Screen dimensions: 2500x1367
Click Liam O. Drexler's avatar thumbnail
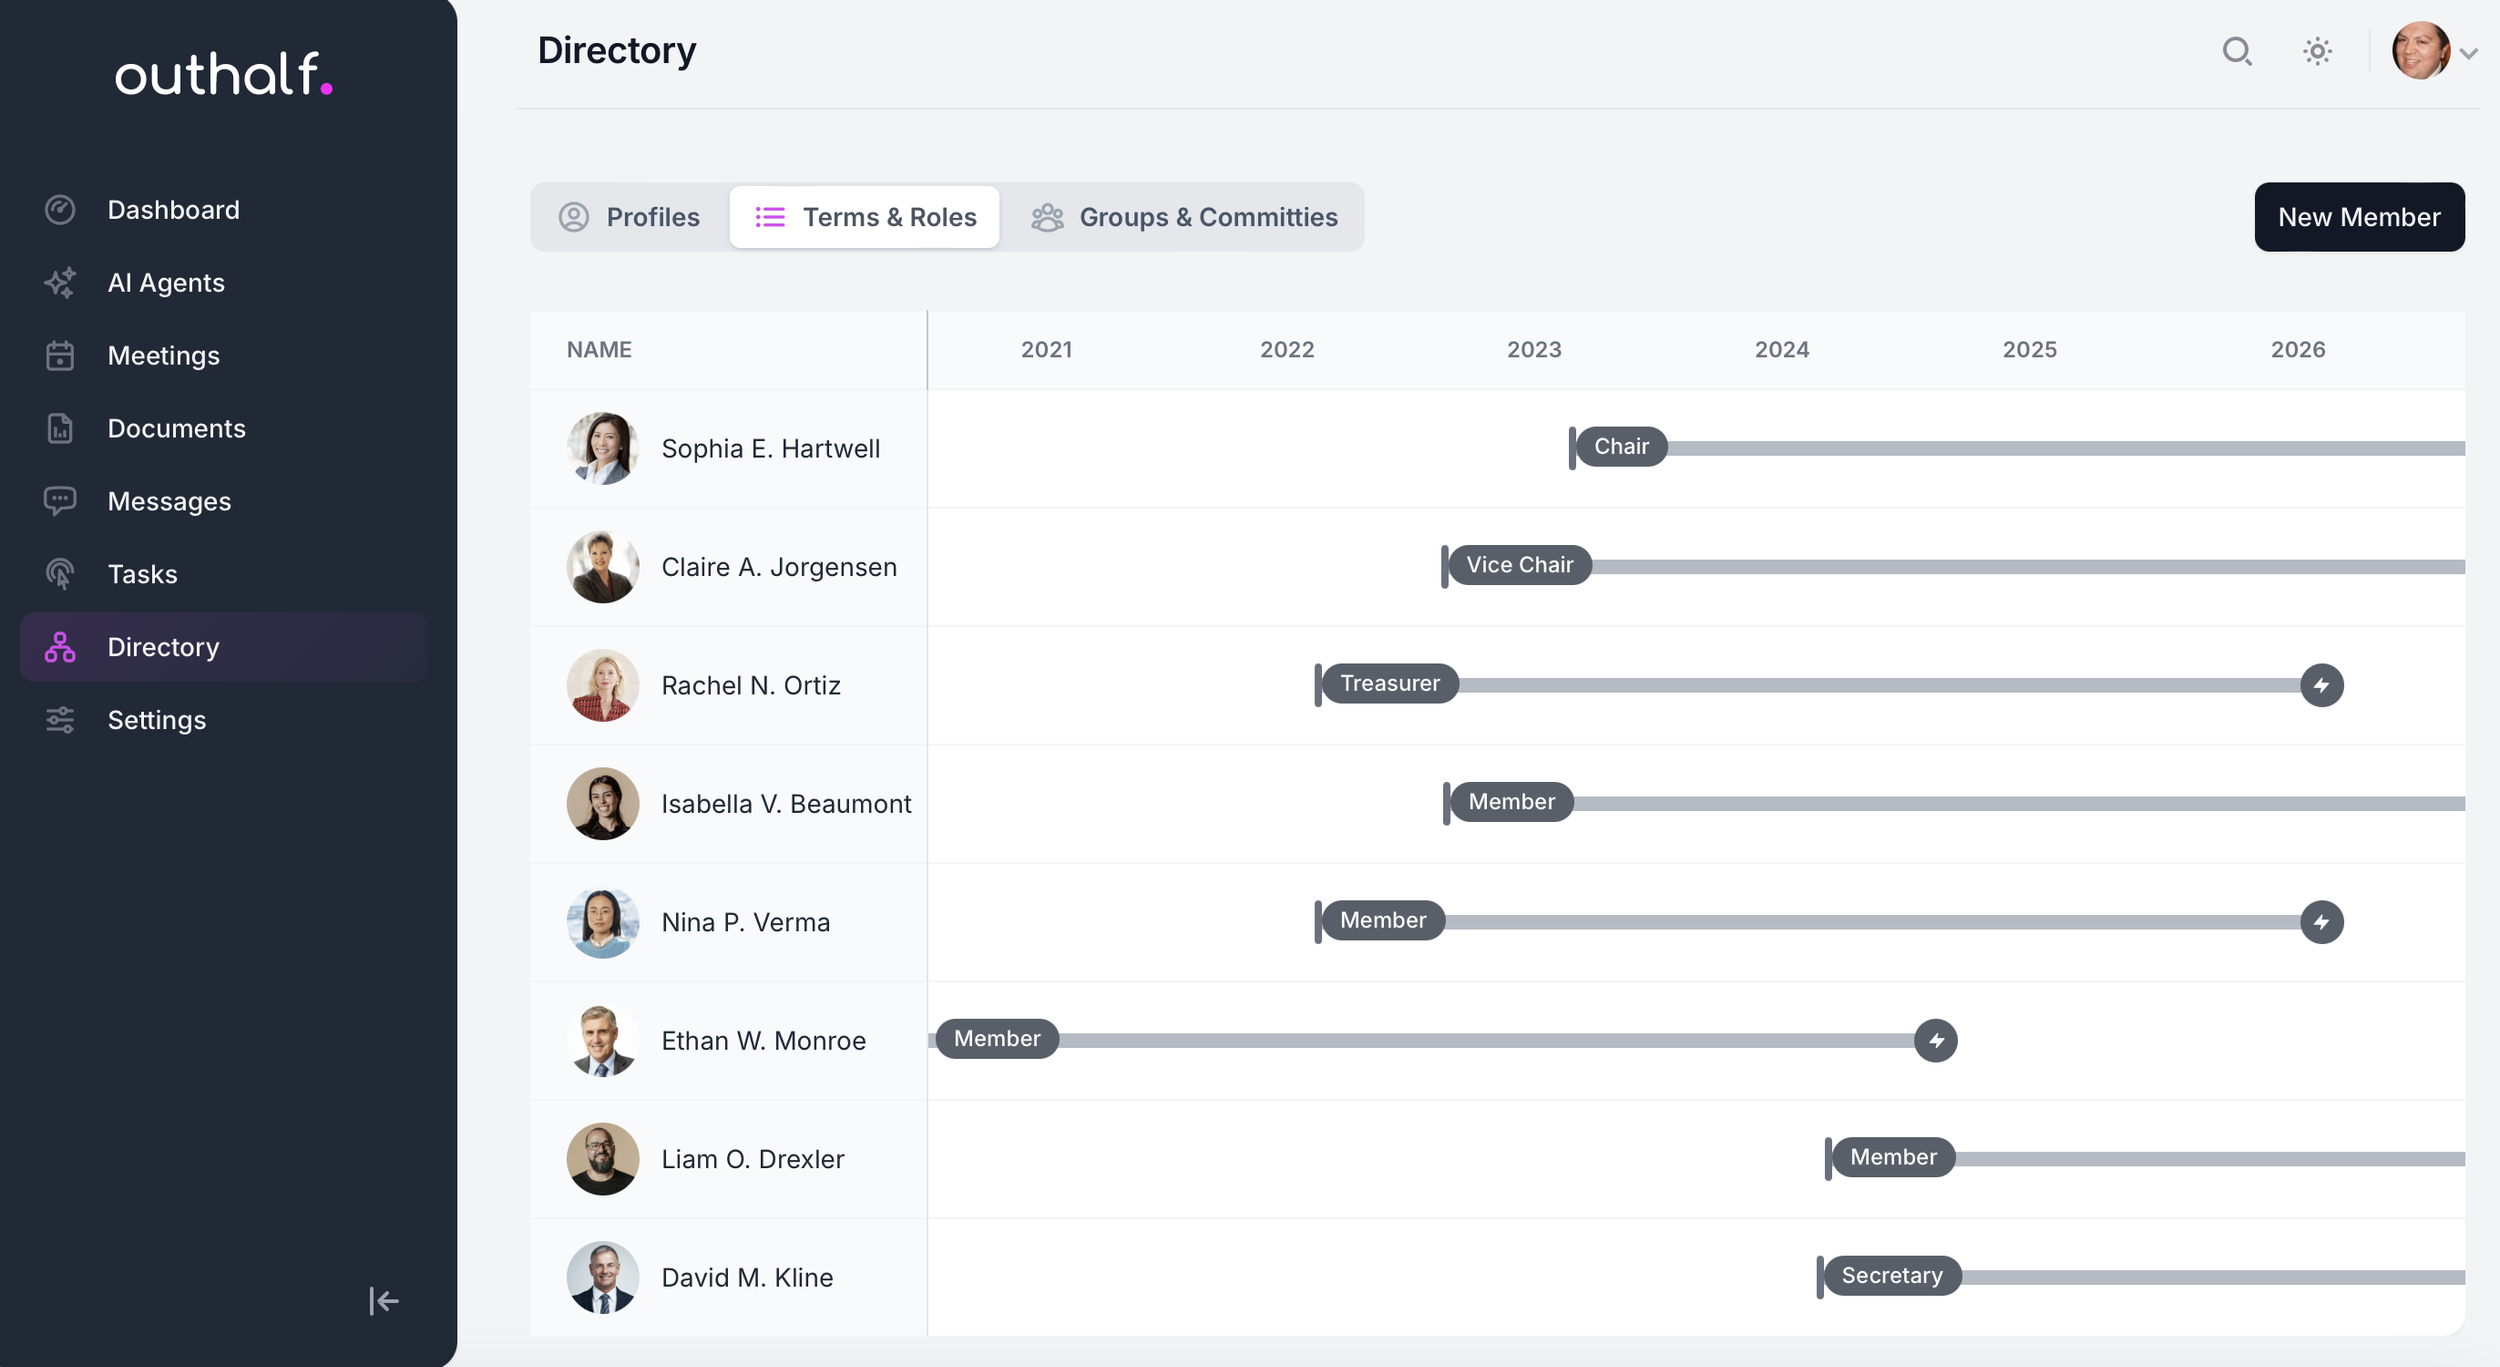pos(602,1159)
